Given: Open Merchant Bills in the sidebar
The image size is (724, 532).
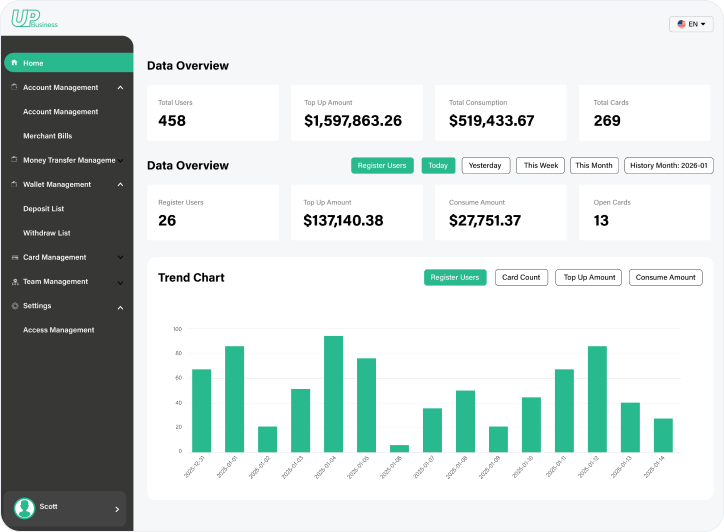Looking at the screenshot, I should point(48,136).
